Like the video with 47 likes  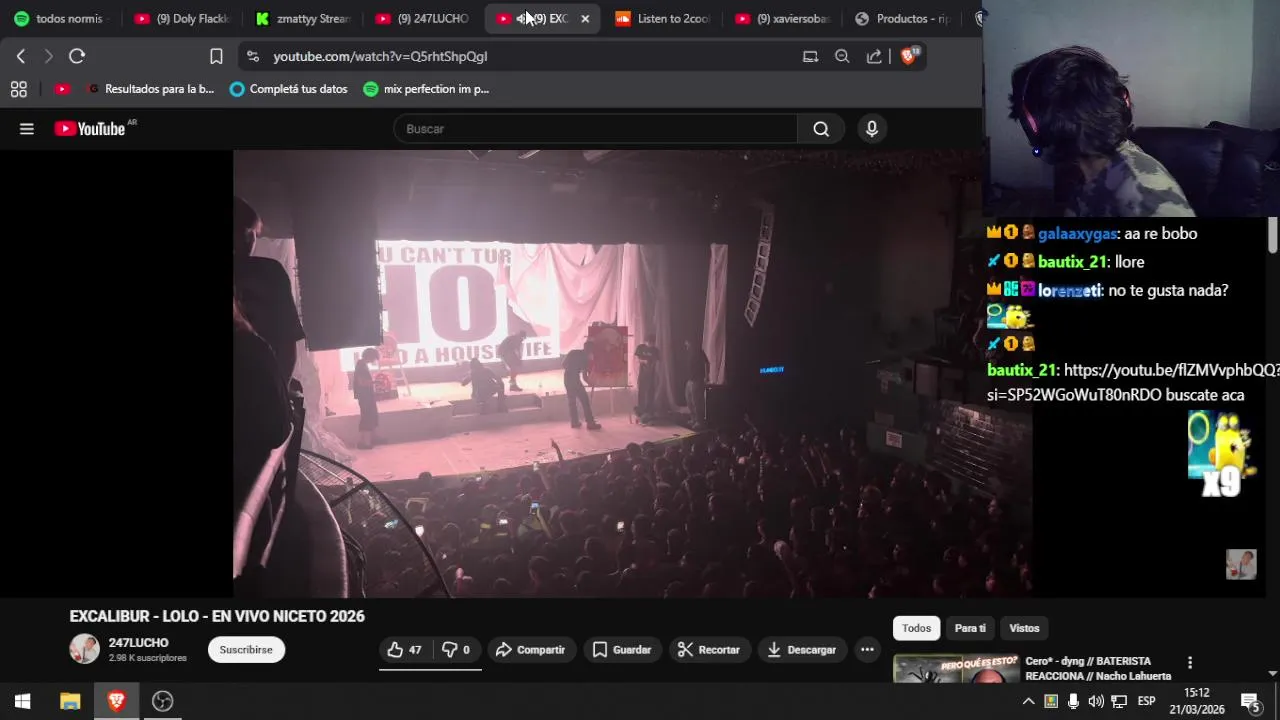point(405,650)
